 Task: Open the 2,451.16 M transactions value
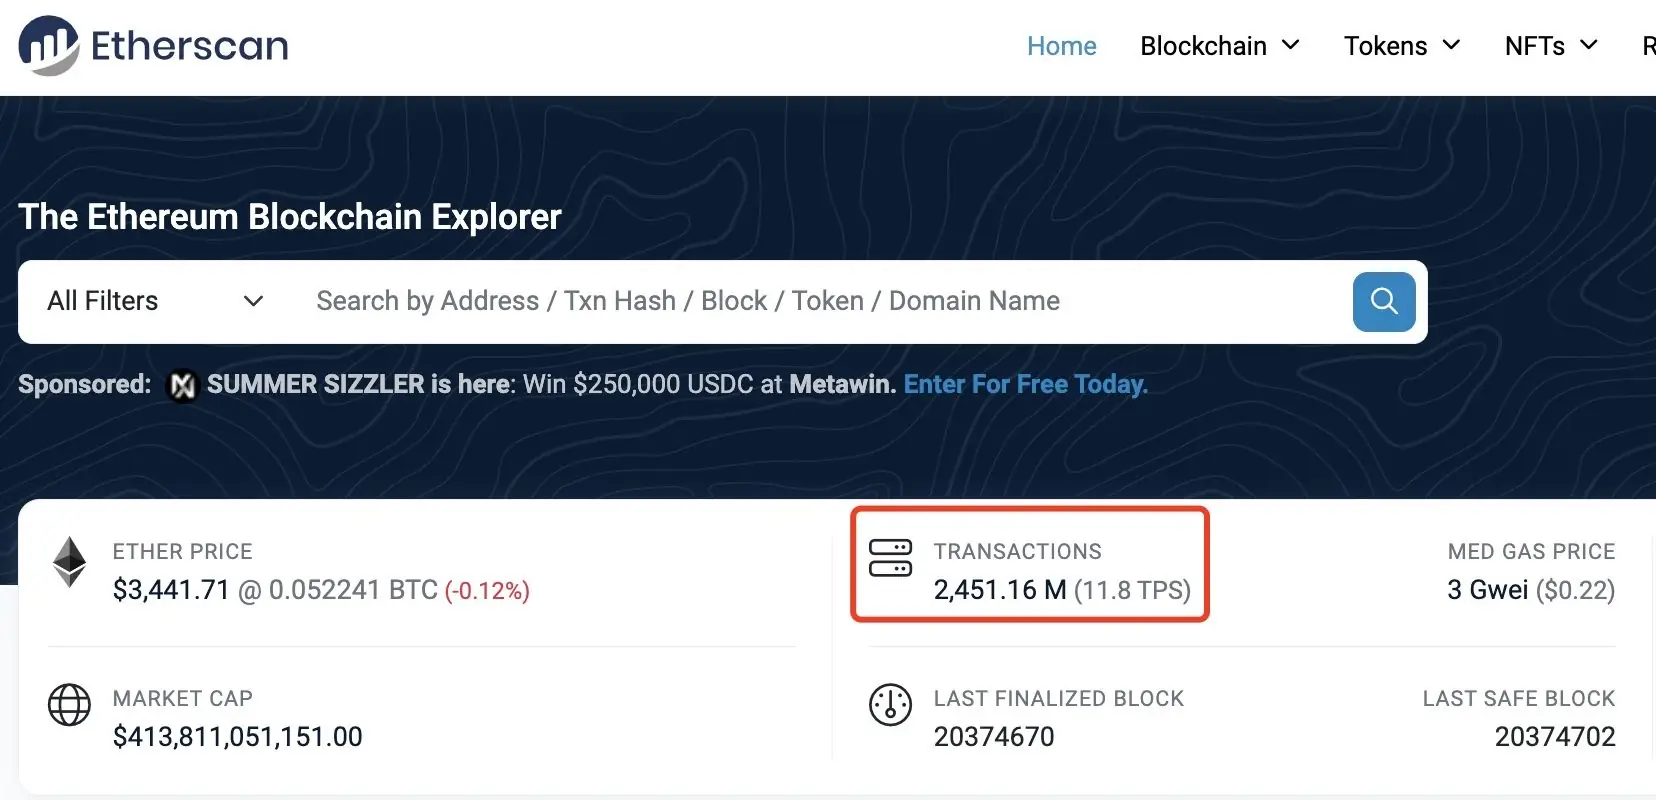[999, 590]
